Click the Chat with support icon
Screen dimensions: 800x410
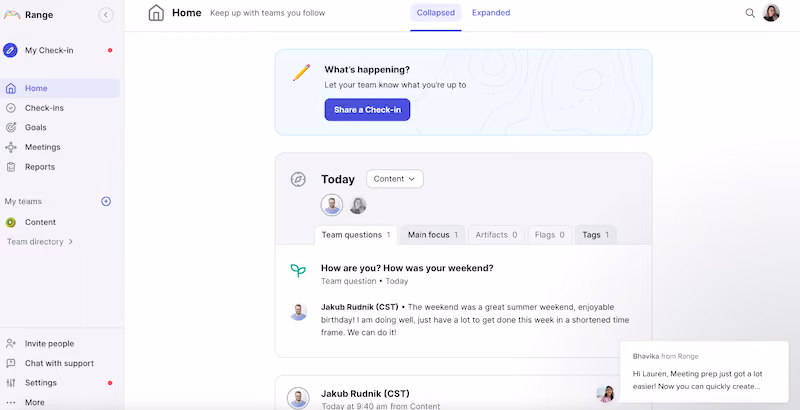tap(11, 363)
